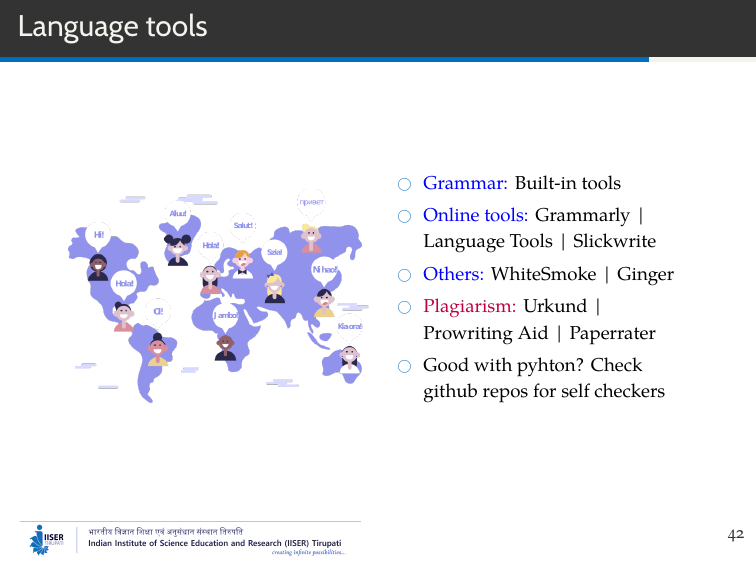Click the avatar below 'Jambo!' in Africa

225,348
